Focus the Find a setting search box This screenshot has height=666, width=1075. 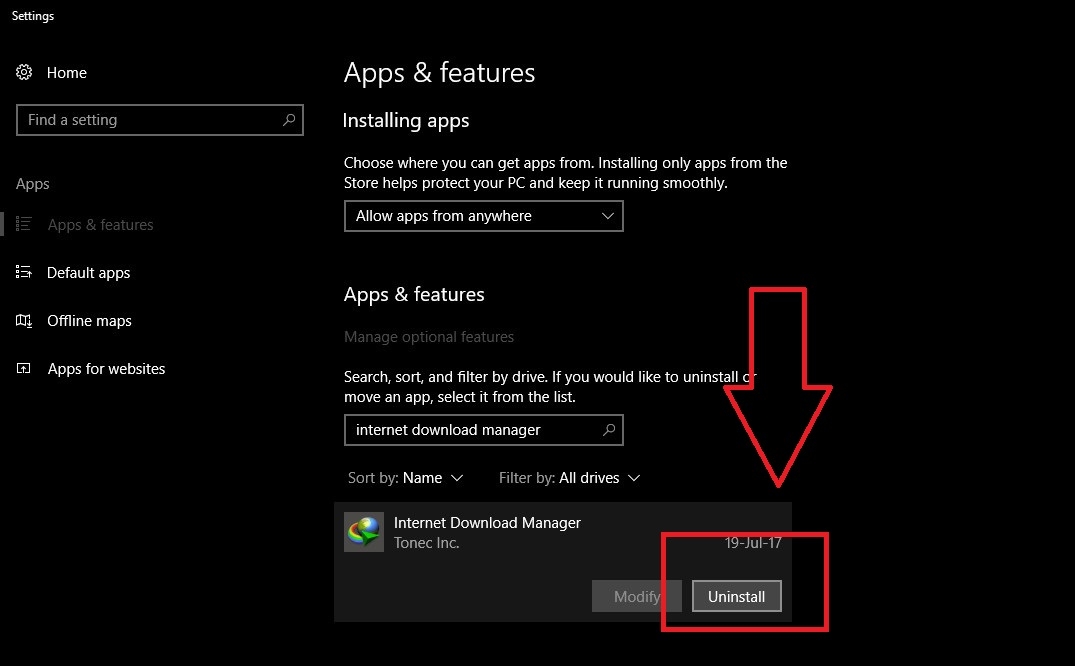(160, 120)
